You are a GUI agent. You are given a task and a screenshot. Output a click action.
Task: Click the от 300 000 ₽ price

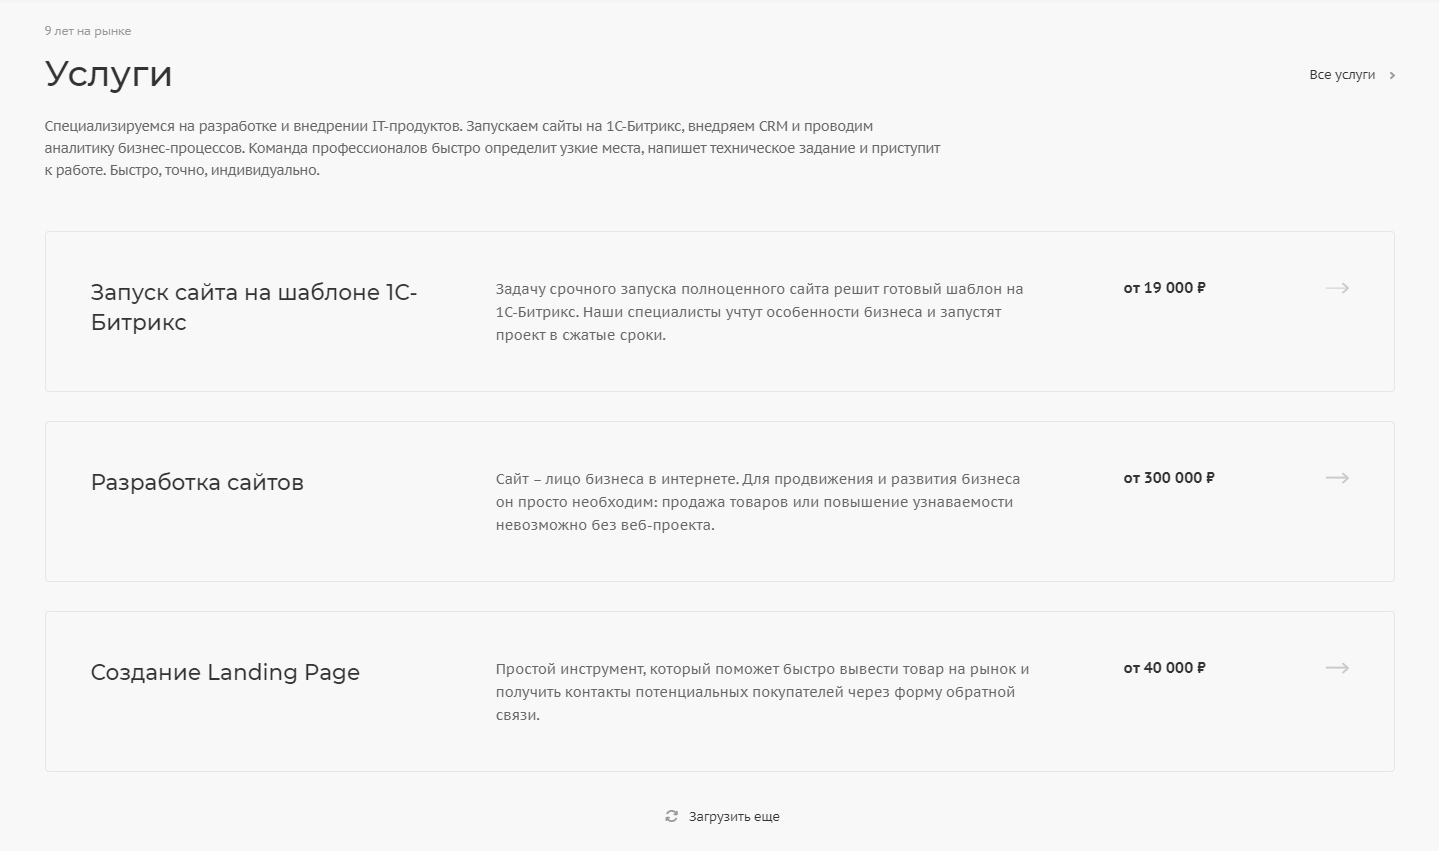click(1169, 478)
